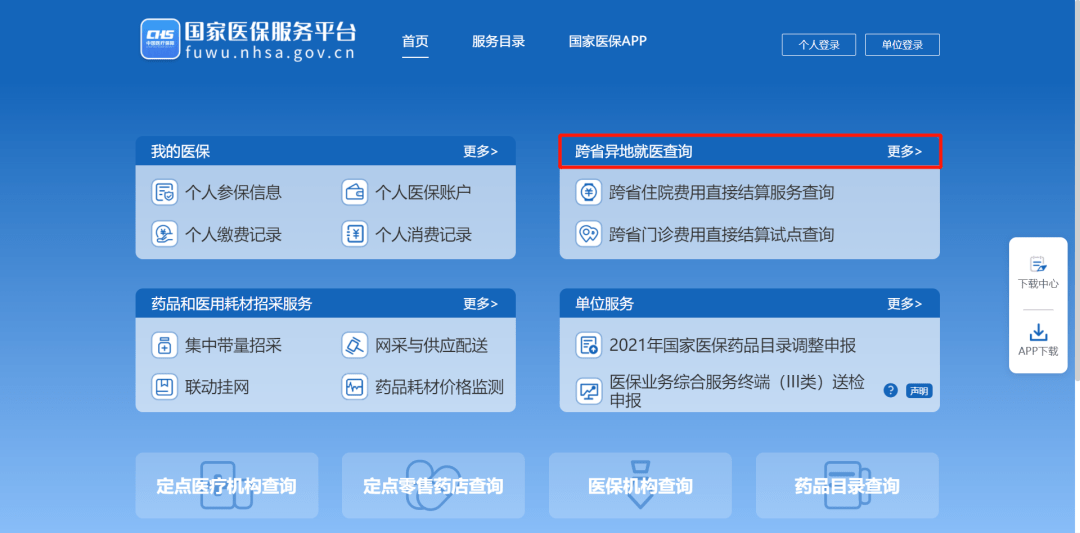Image resolution: width=1080 pixels, height=533 pixels.
Task: Open the 定点医疗机构查询 card
Action: [x=227, y=485]
